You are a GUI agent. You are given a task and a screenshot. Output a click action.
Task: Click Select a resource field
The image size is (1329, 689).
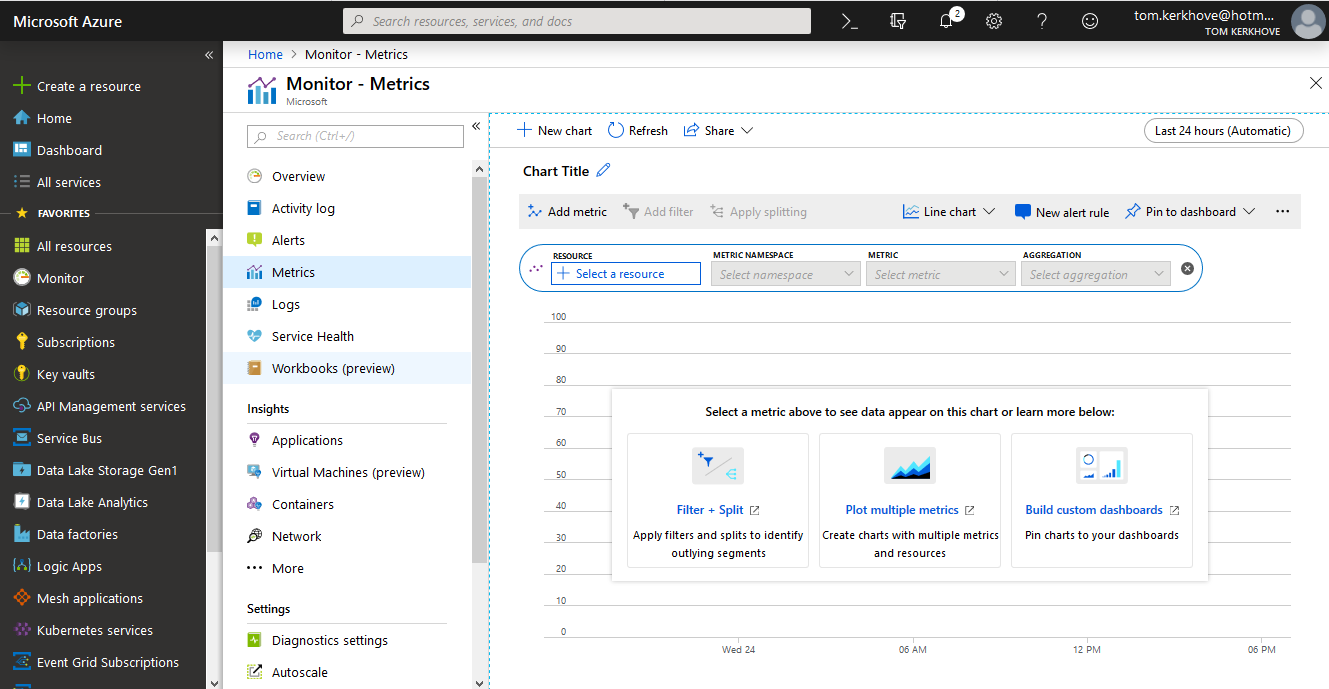(626, 274)
